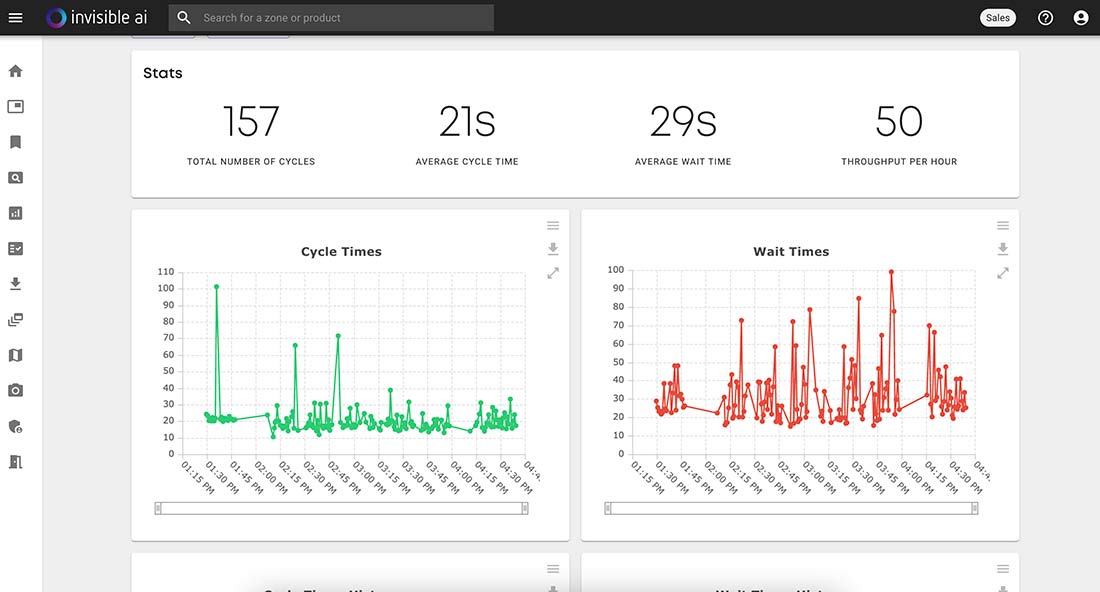1100x592 pixels.
Task: Open the checklist sidebar icon
Action: pos(15,248)
